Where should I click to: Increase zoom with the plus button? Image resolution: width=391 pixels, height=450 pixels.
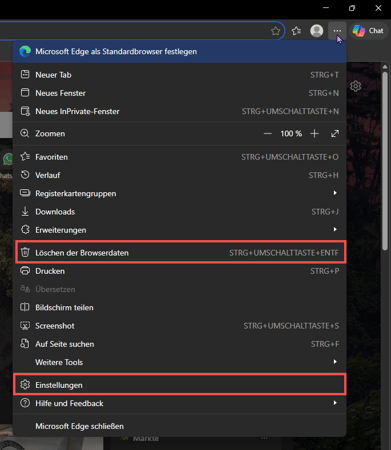coord(314,134)
